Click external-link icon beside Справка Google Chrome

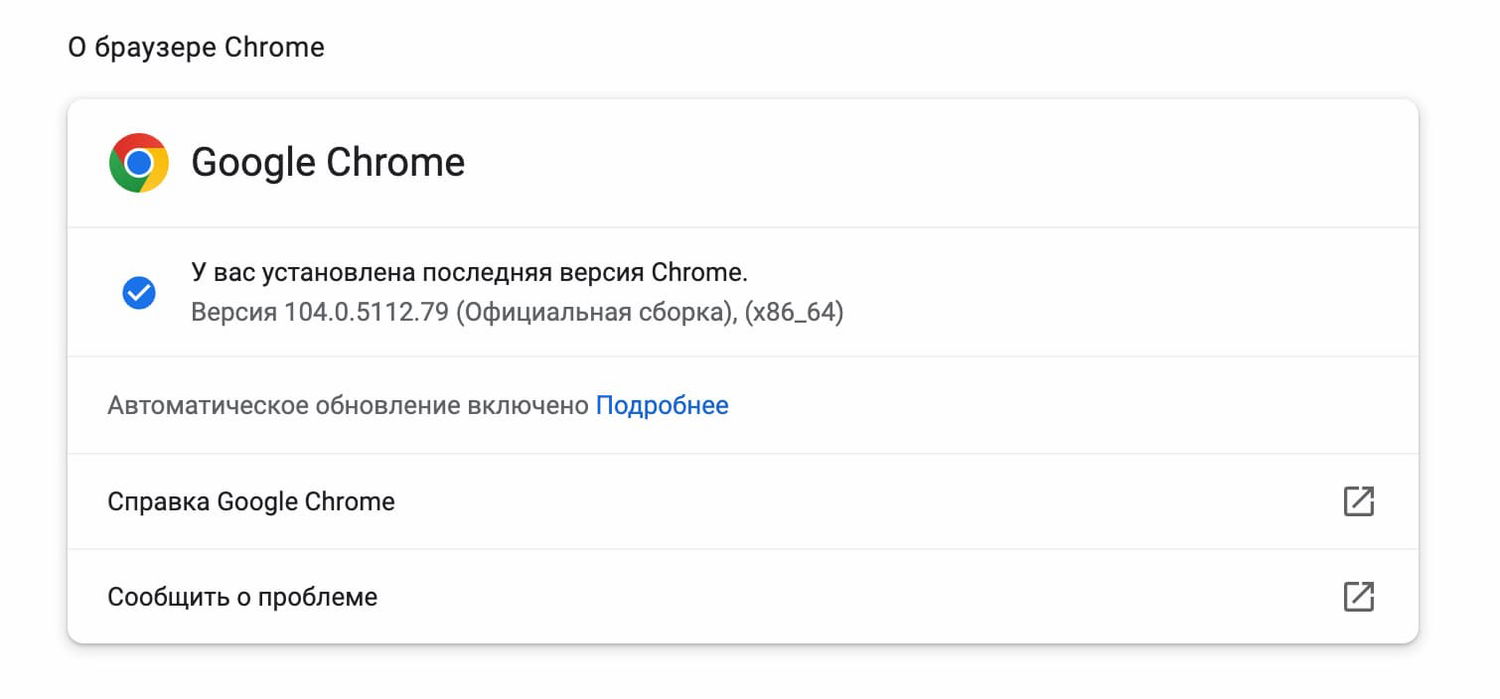point(1358,501)
